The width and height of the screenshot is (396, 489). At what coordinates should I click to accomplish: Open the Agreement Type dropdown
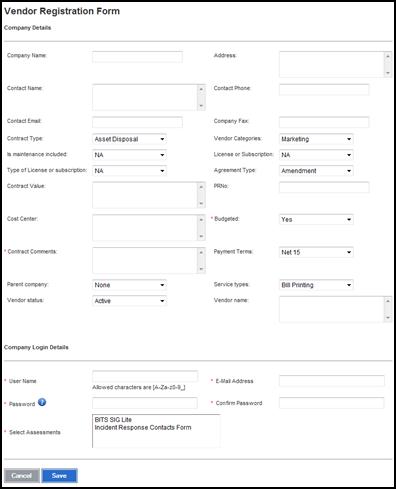(316, 171)
